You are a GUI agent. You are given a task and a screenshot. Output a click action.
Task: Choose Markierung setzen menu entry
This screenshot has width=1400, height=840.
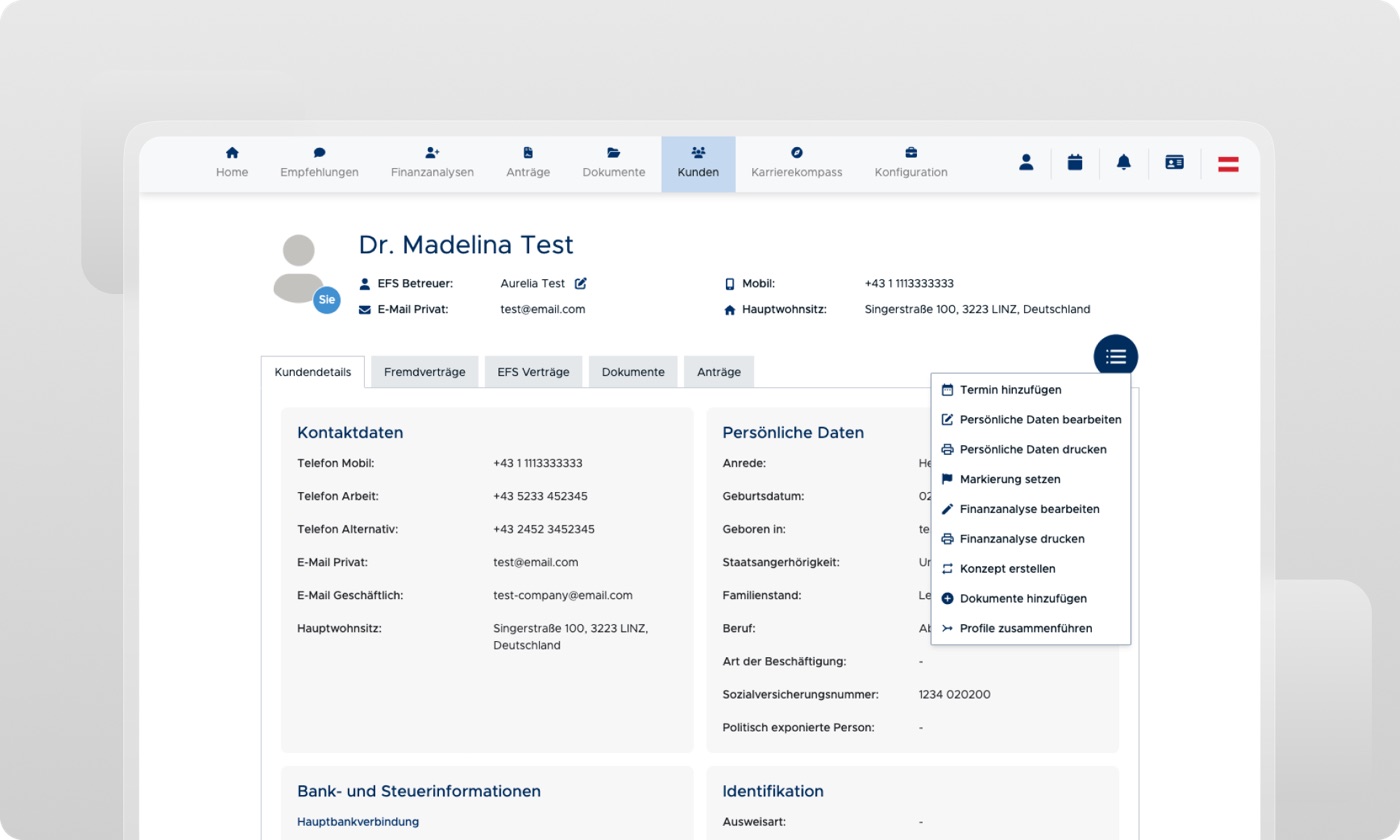pos(1031,479)
